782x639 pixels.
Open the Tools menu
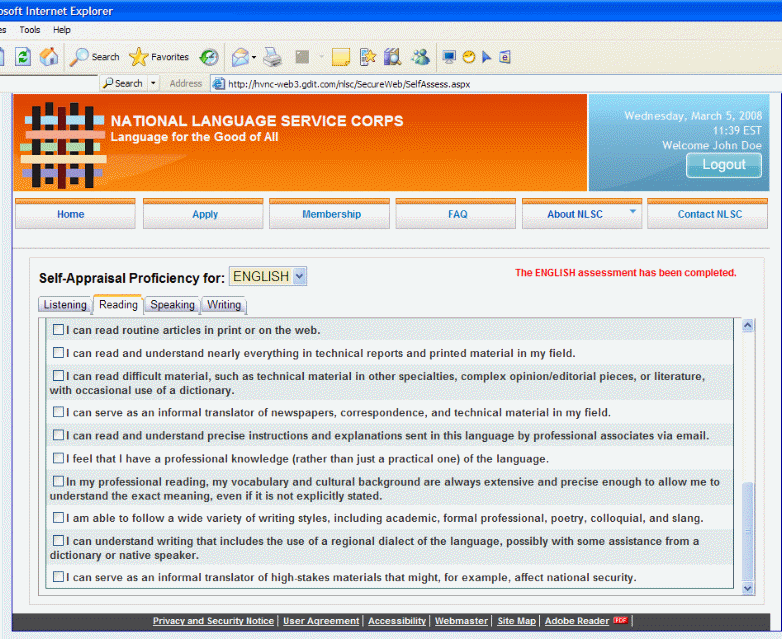pos(30,30)
